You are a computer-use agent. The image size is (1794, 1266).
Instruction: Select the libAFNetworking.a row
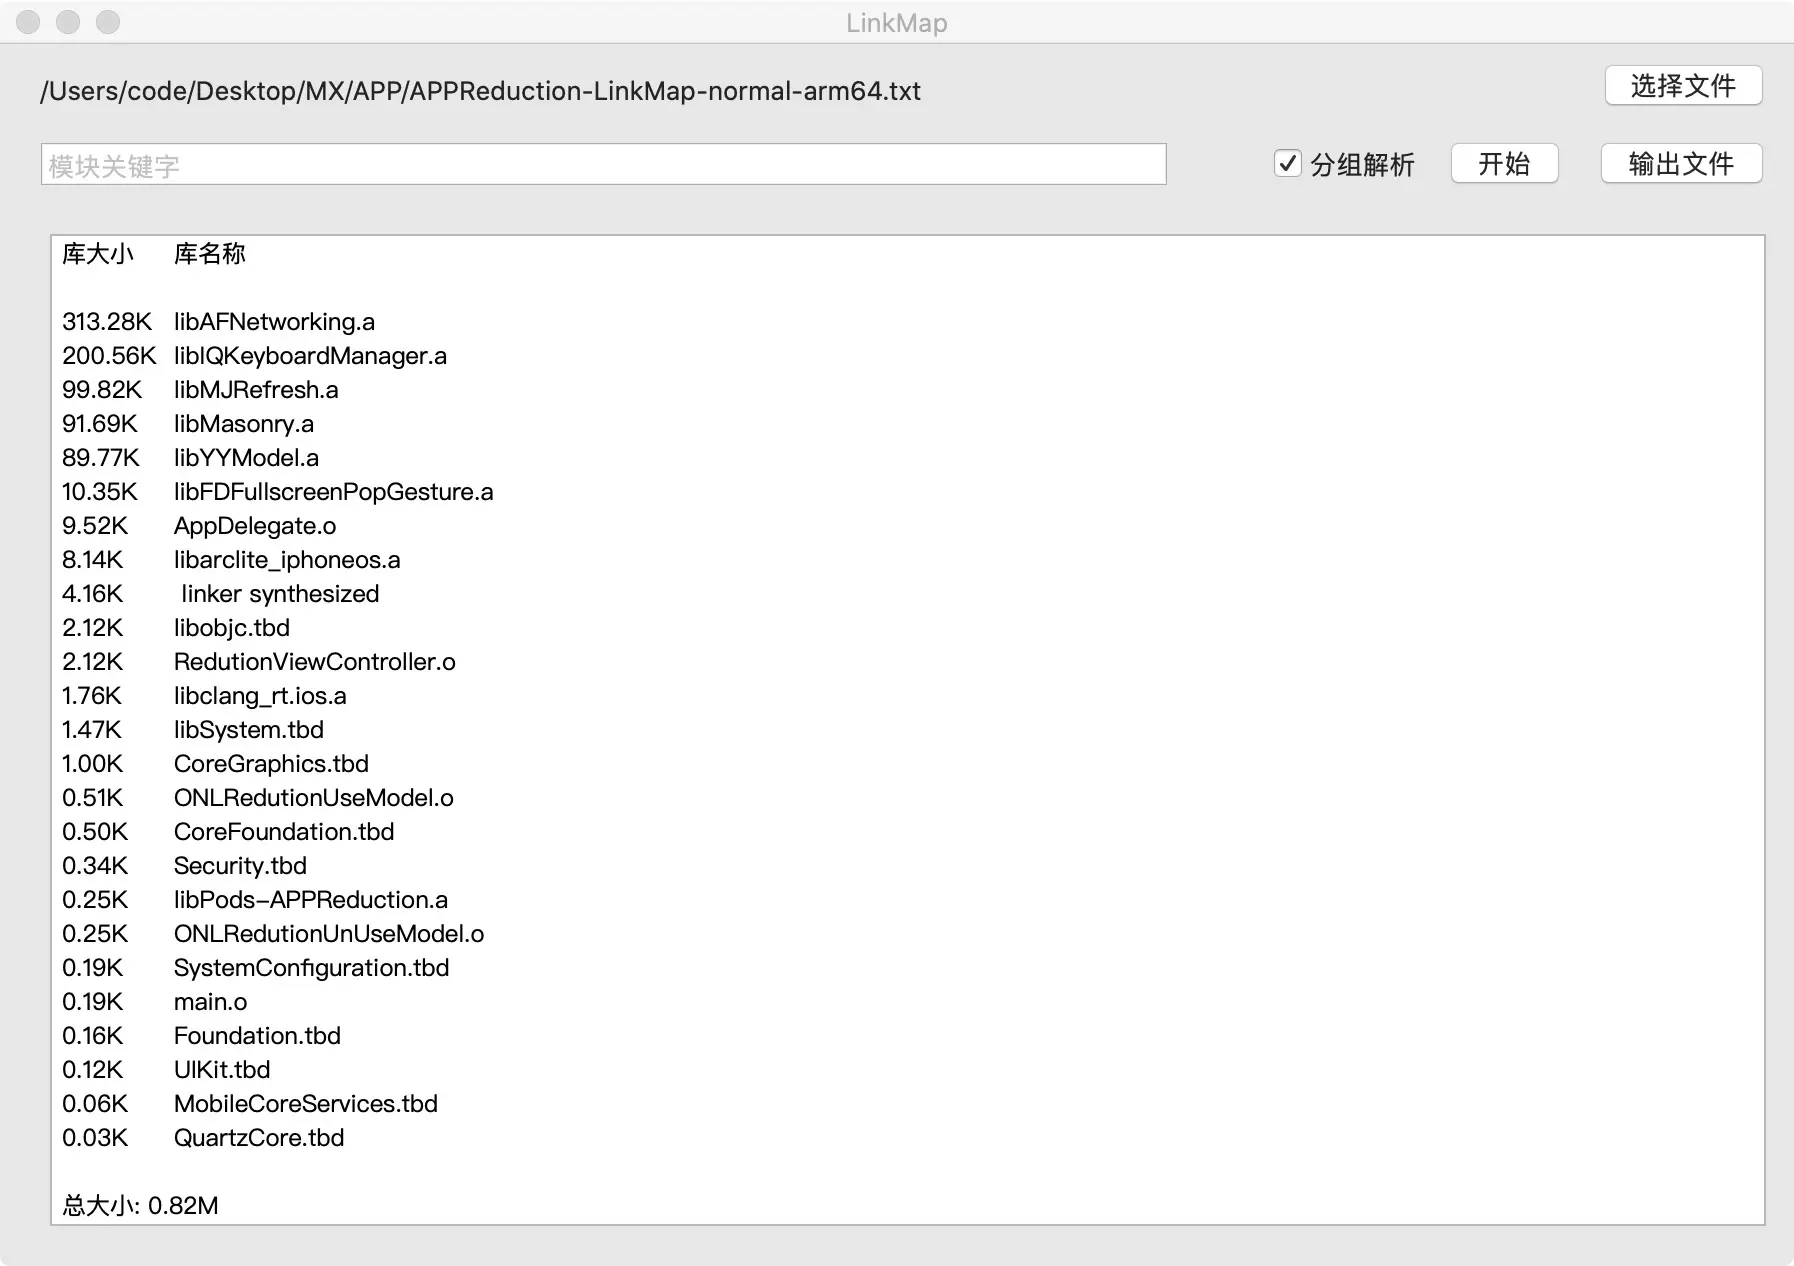[x=274, y=322]
